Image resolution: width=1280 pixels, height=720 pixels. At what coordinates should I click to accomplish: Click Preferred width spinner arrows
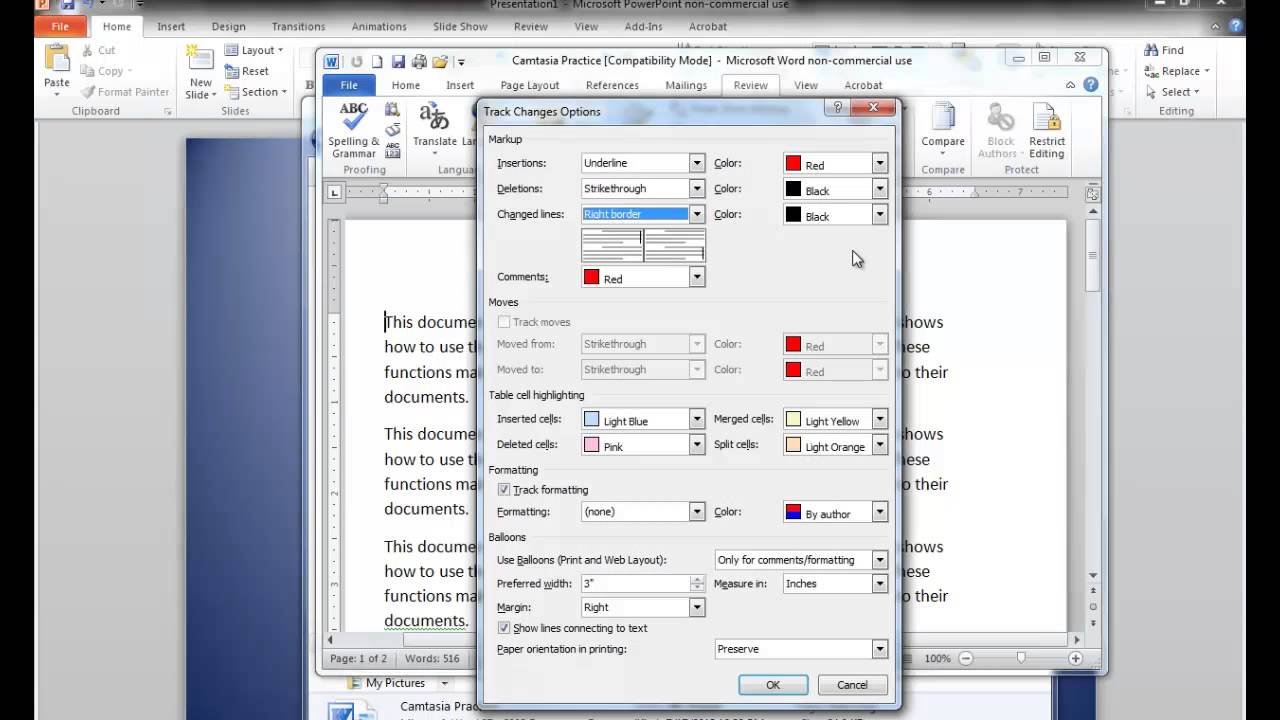pyautogui.click(x=697, y=584)
